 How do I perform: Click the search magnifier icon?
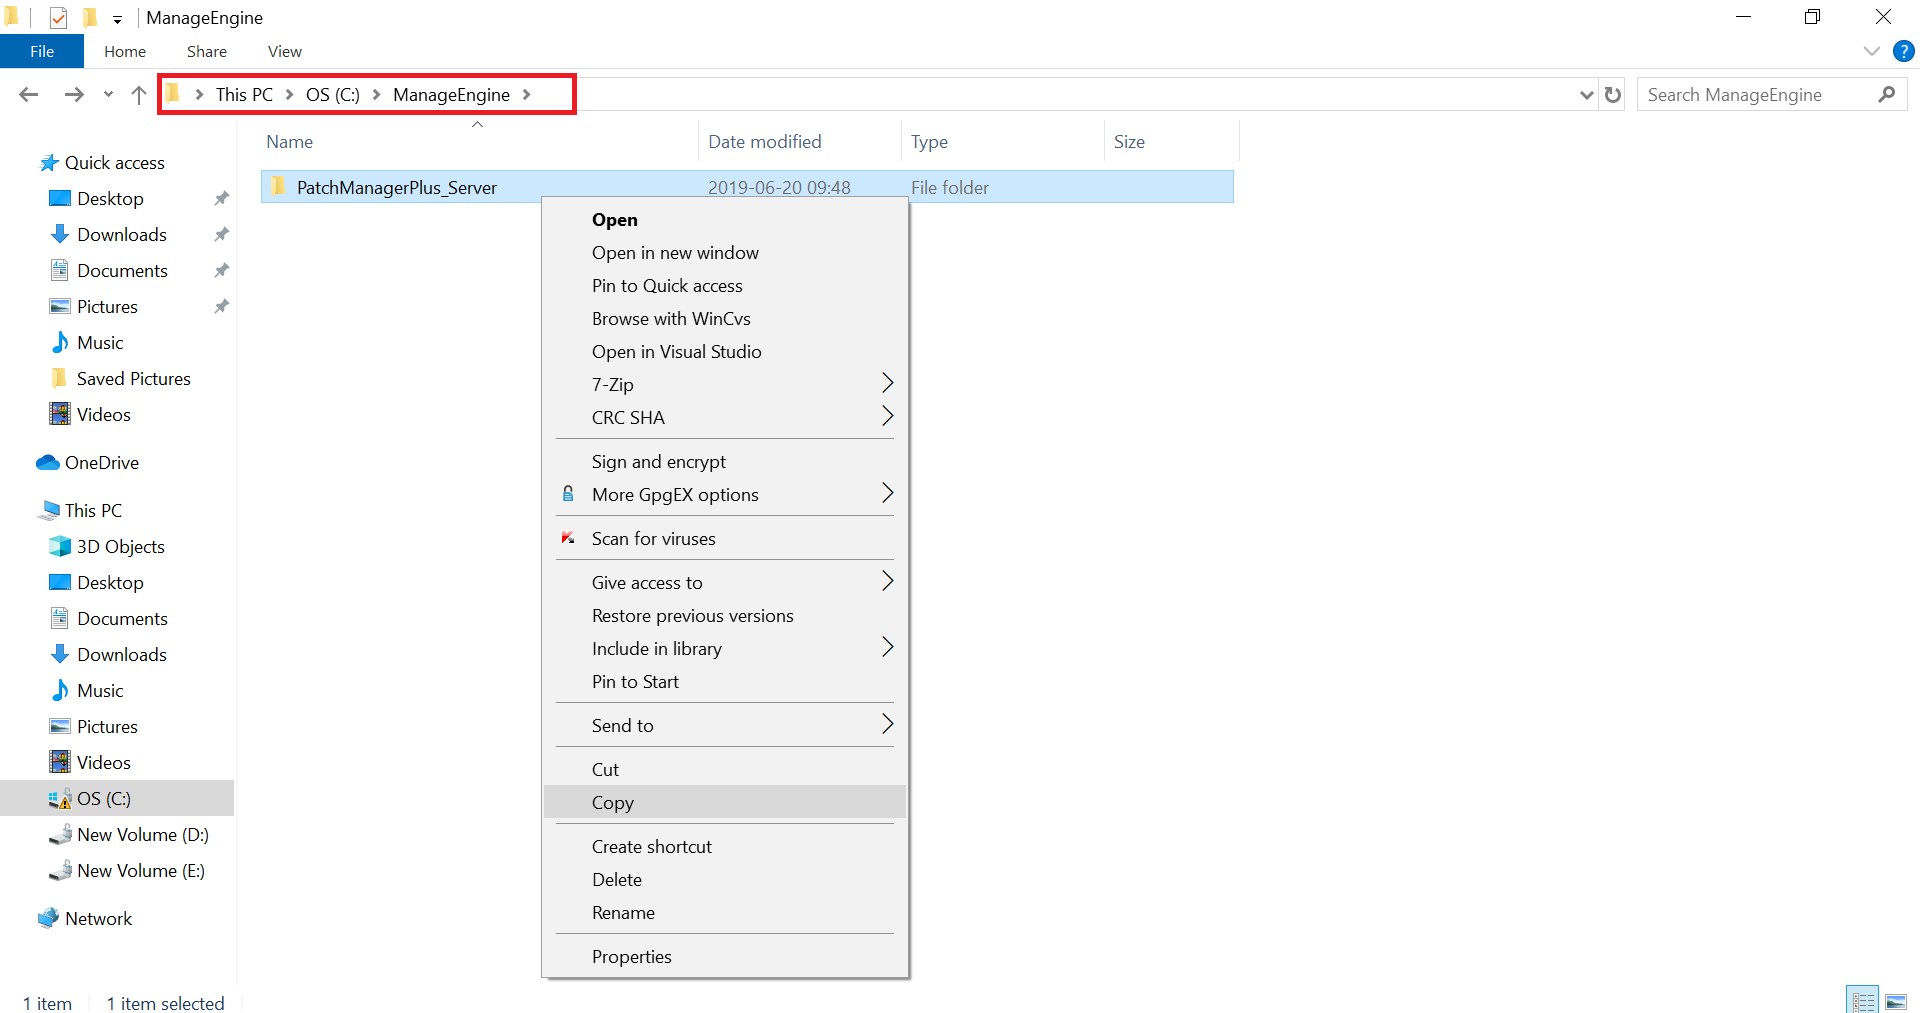click(1887, 94)
